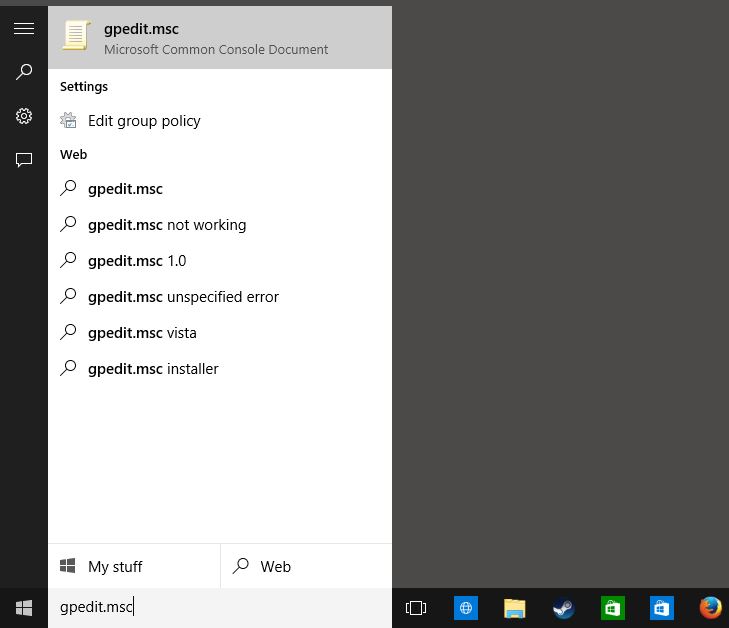This screenshot has height=628, width=729.
Task: Click the Windows Start button on taskbar
Action: pyautogui.click(x=24, y=608)
